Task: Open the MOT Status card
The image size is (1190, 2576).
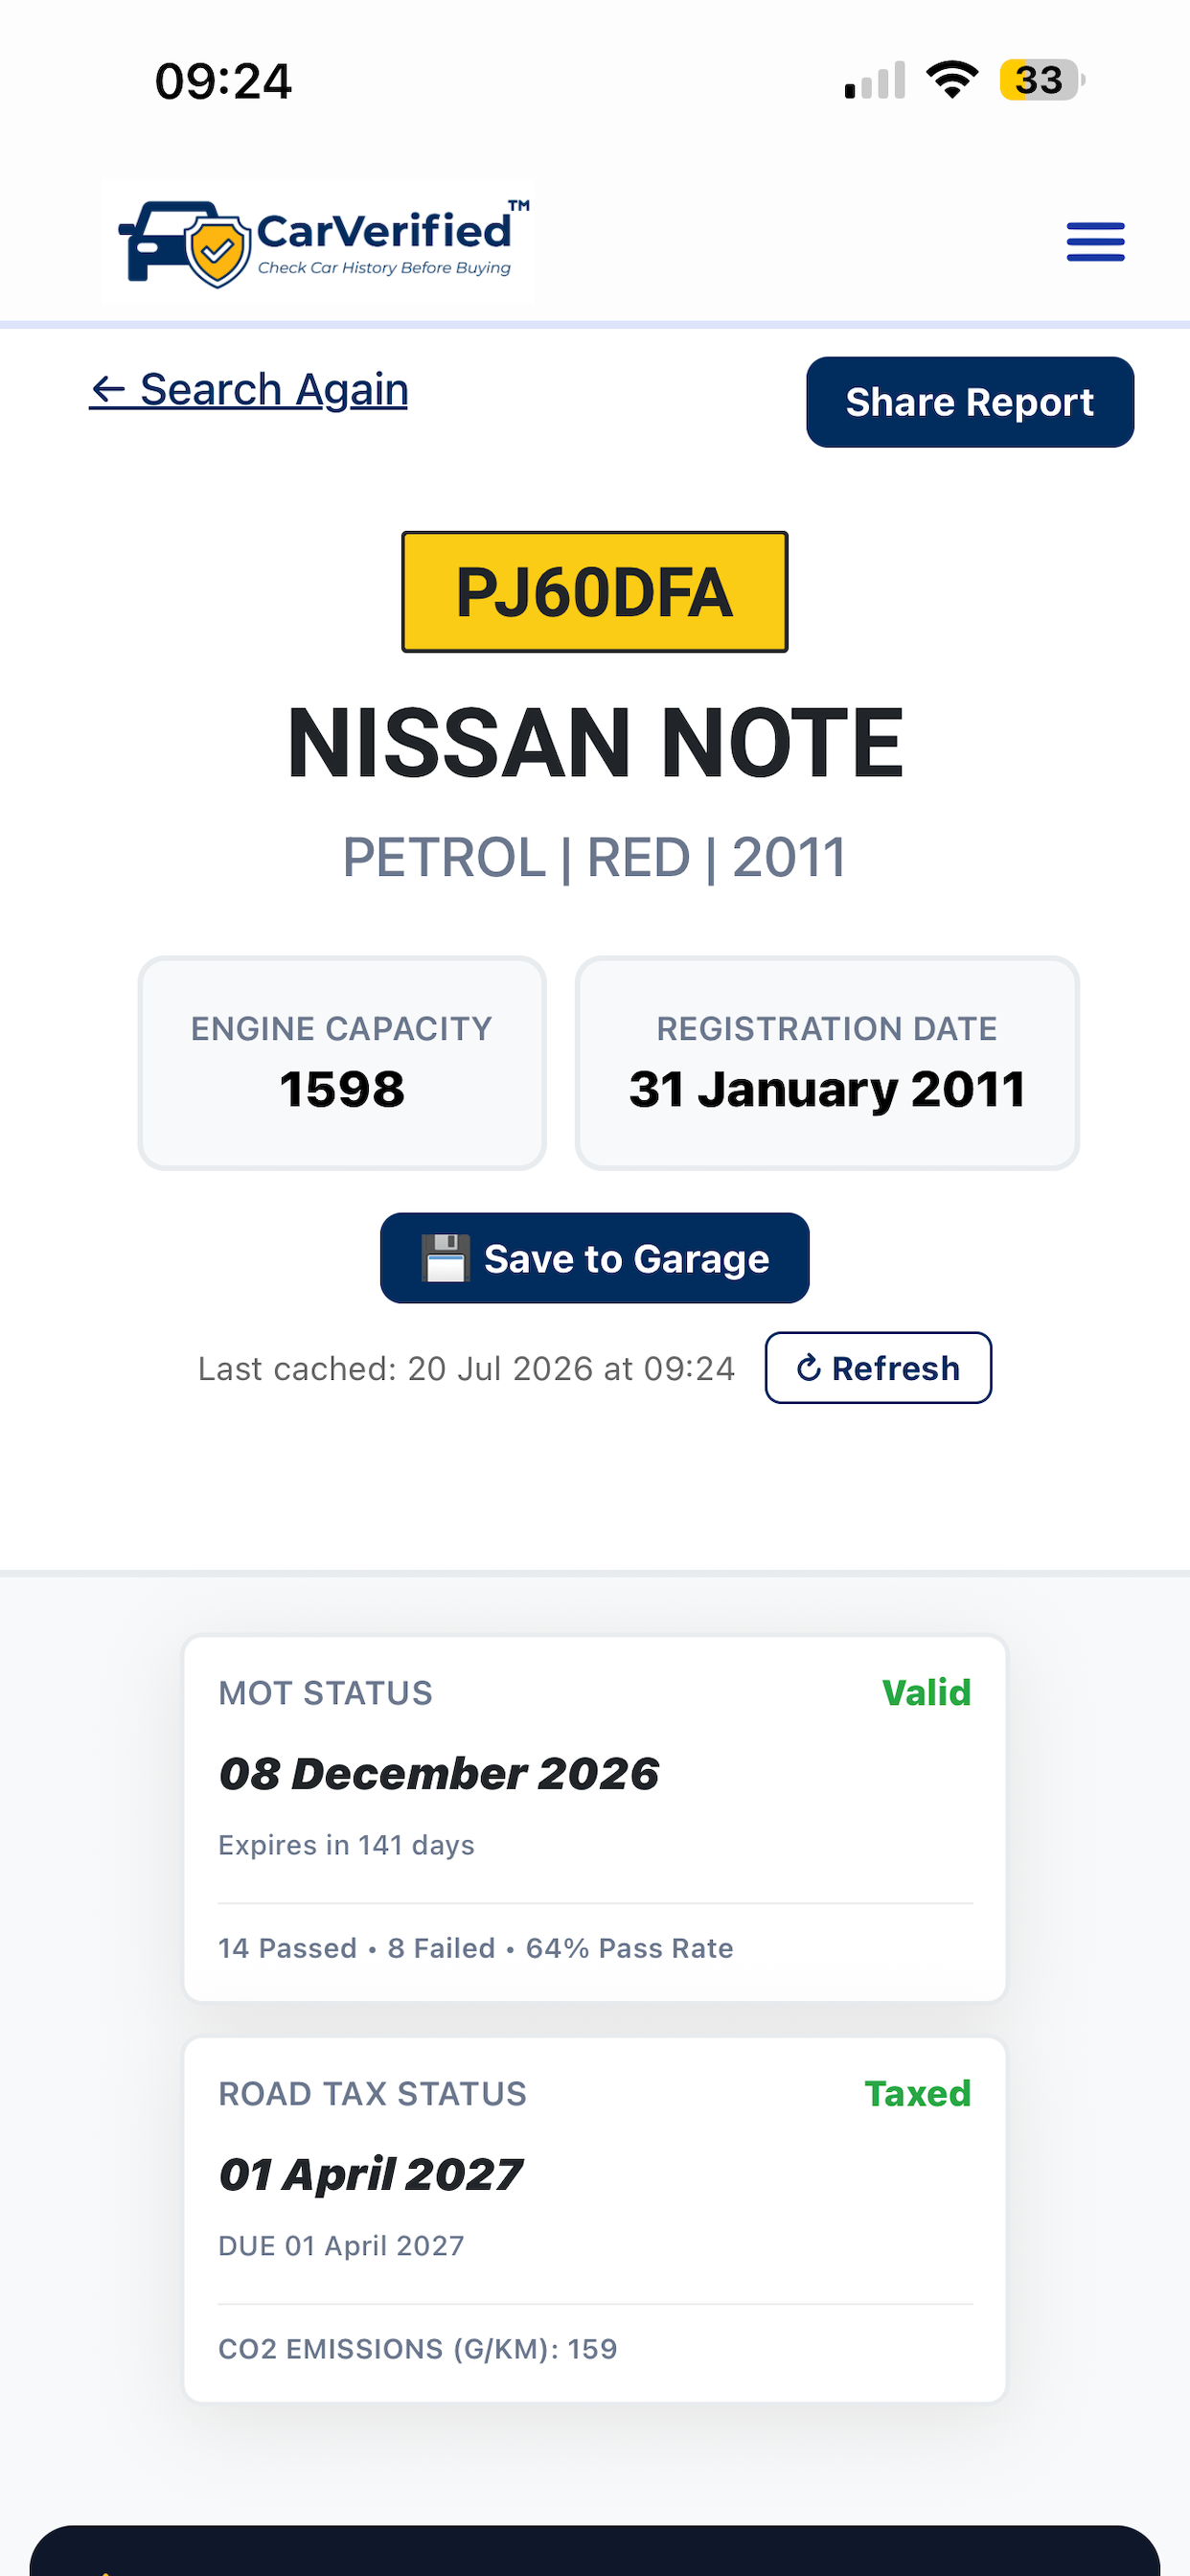Action: coord(595,1818)
